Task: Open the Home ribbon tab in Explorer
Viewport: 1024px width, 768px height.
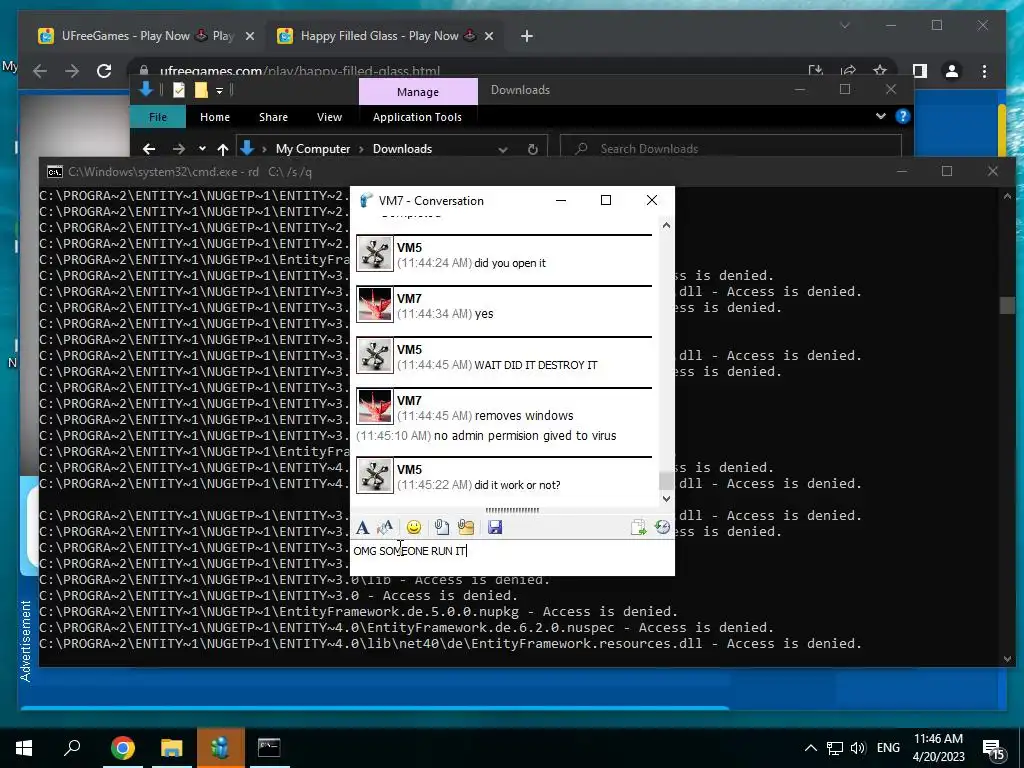Action: pos(215,117)
